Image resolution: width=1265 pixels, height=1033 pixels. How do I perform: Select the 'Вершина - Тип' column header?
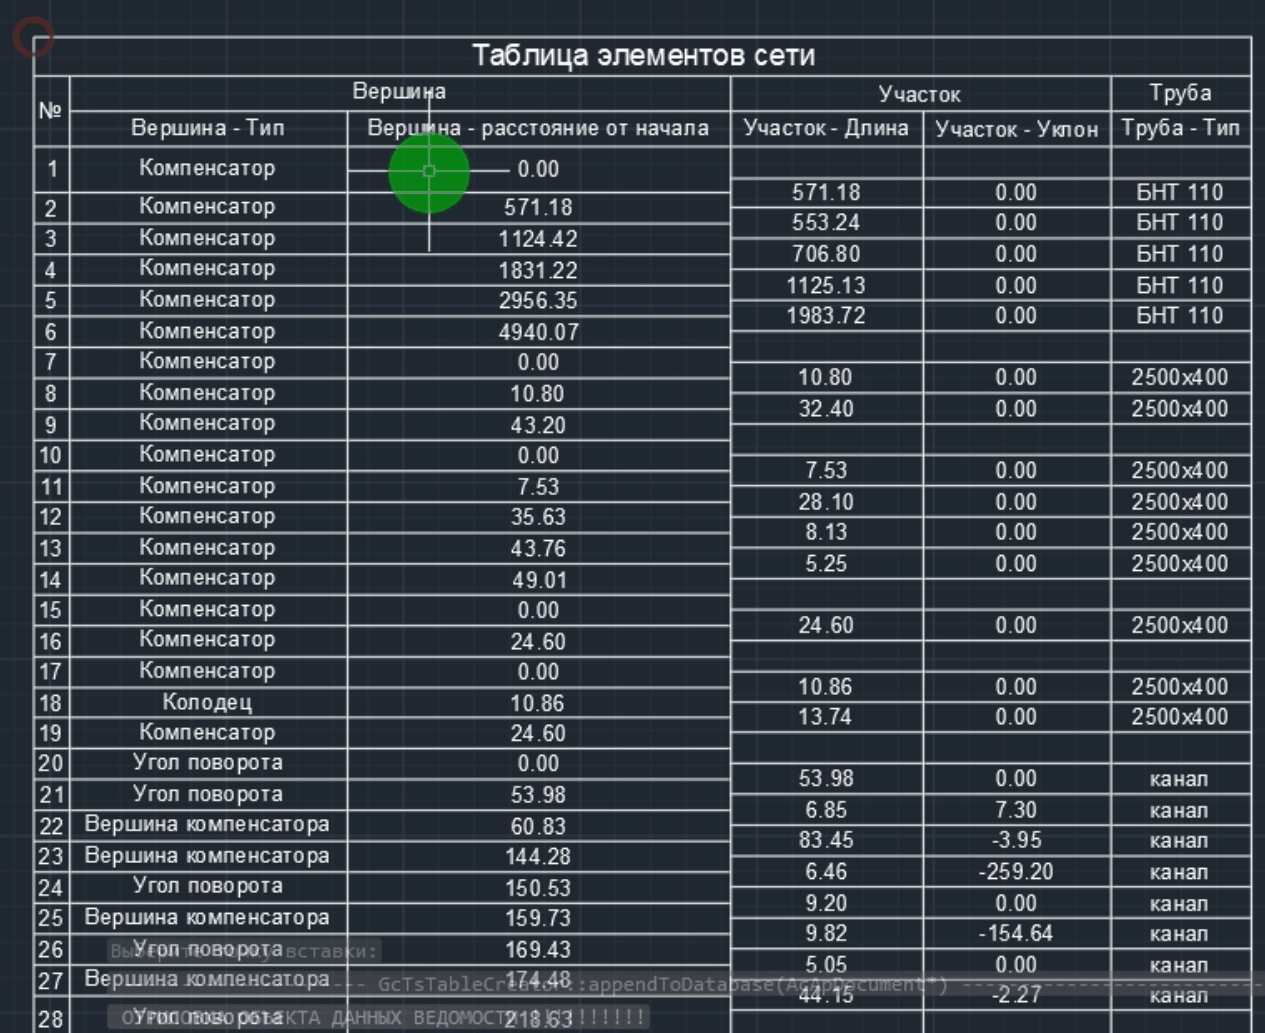point(208,128)
